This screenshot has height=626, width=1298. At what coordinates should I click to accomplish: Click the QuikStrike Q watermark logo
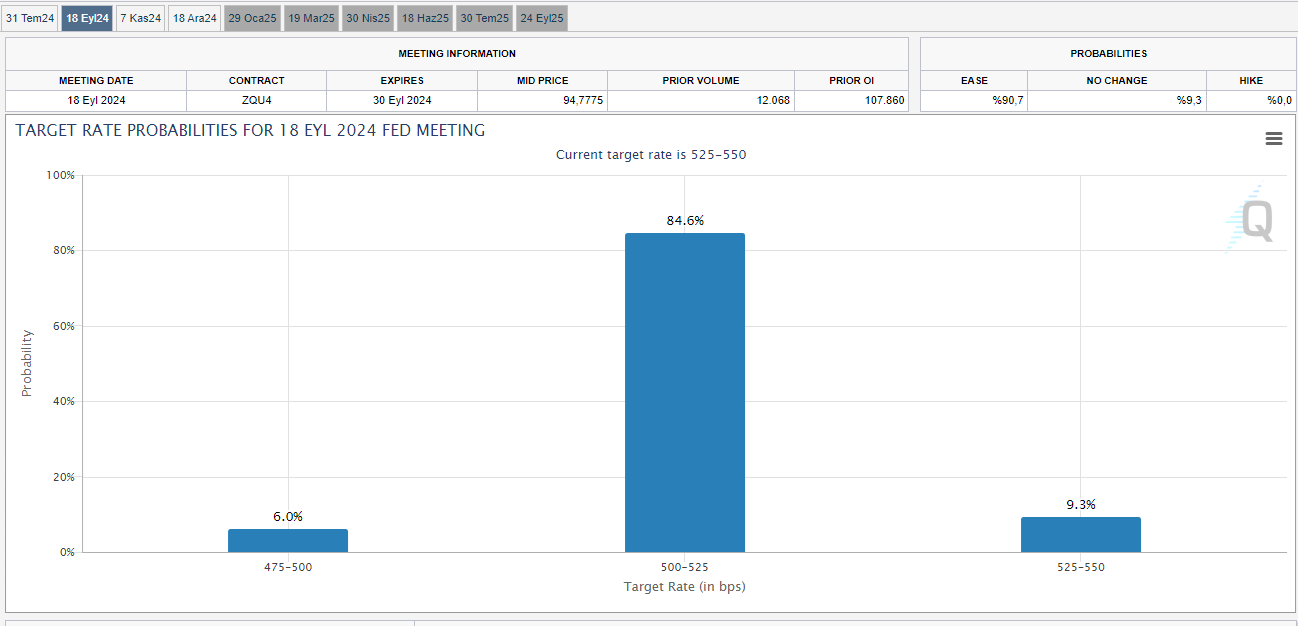point(1250,218)
